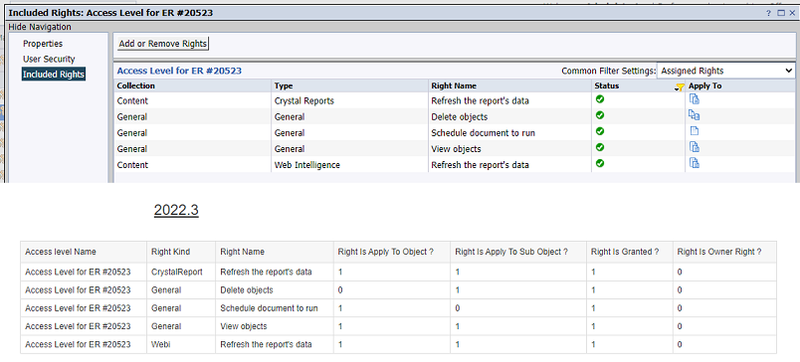
Task: Click Apply To icon for Web Intelligence row
Action: [694, 163]
